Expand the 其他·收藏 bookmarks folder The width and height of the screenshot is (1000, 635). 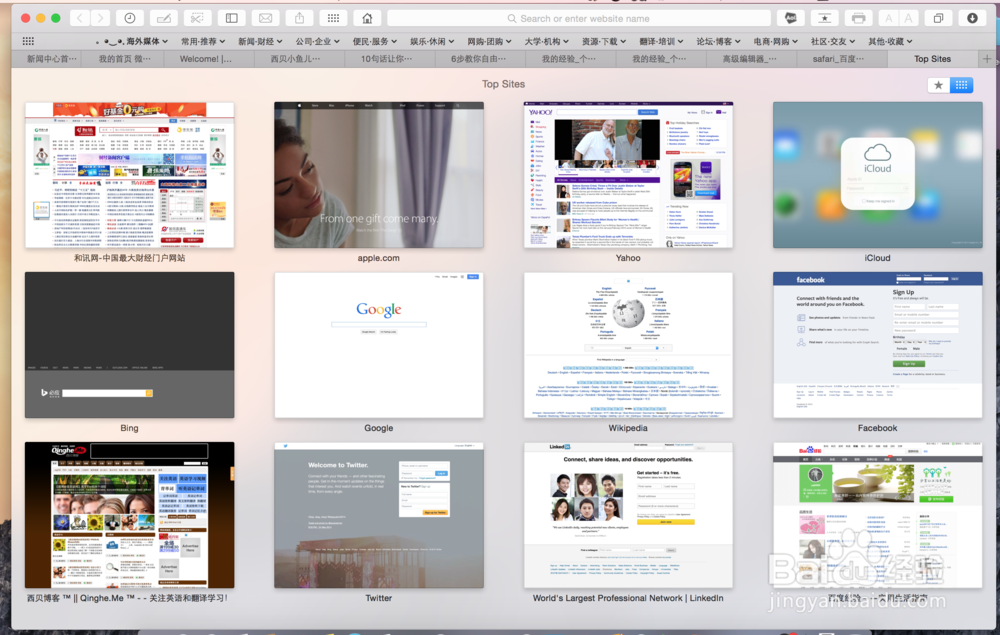coord(890,41)
